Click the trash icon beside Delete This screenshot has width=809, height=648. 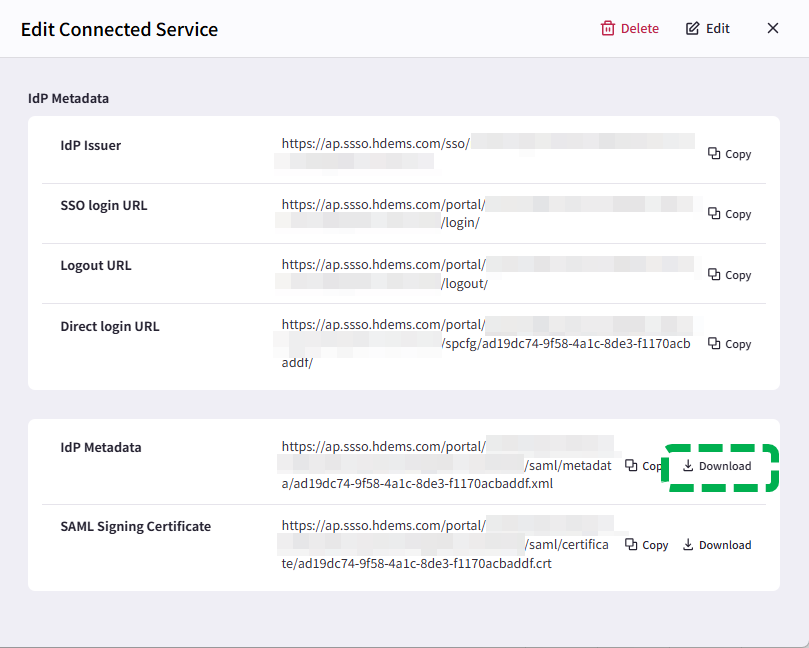pos(606,28)
